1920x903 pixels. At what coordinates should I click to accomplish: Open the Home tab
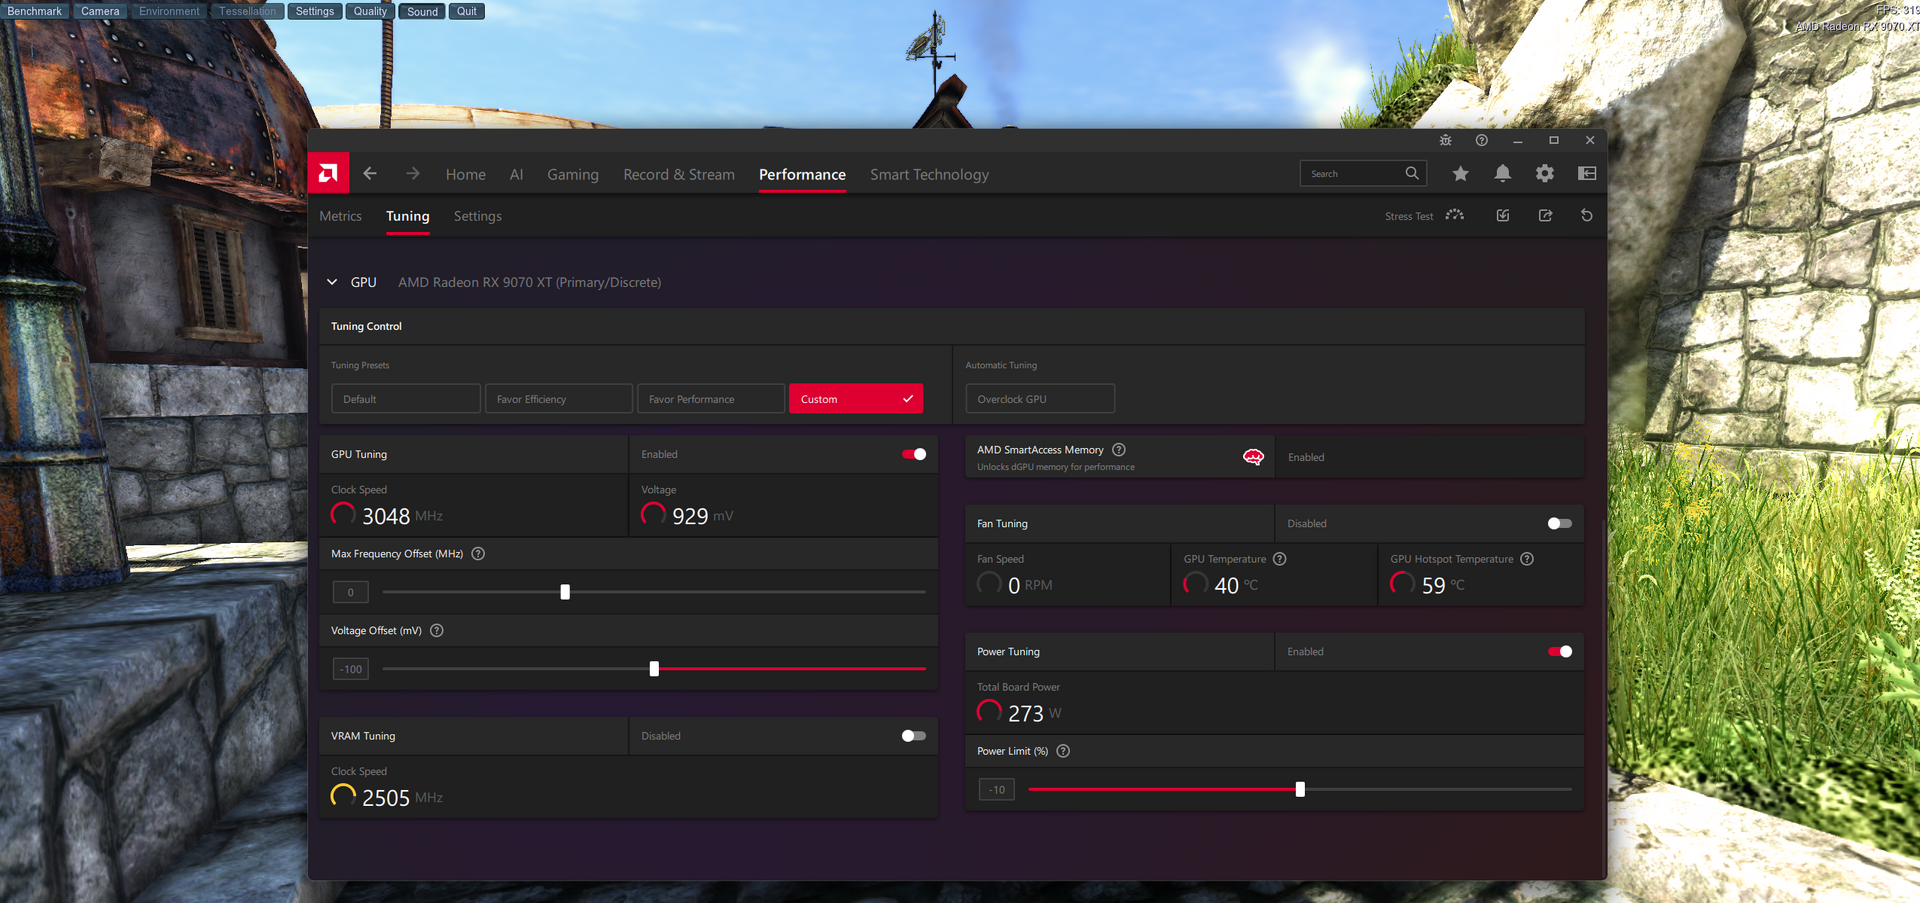pyautogui.click(x=466, y=174)
